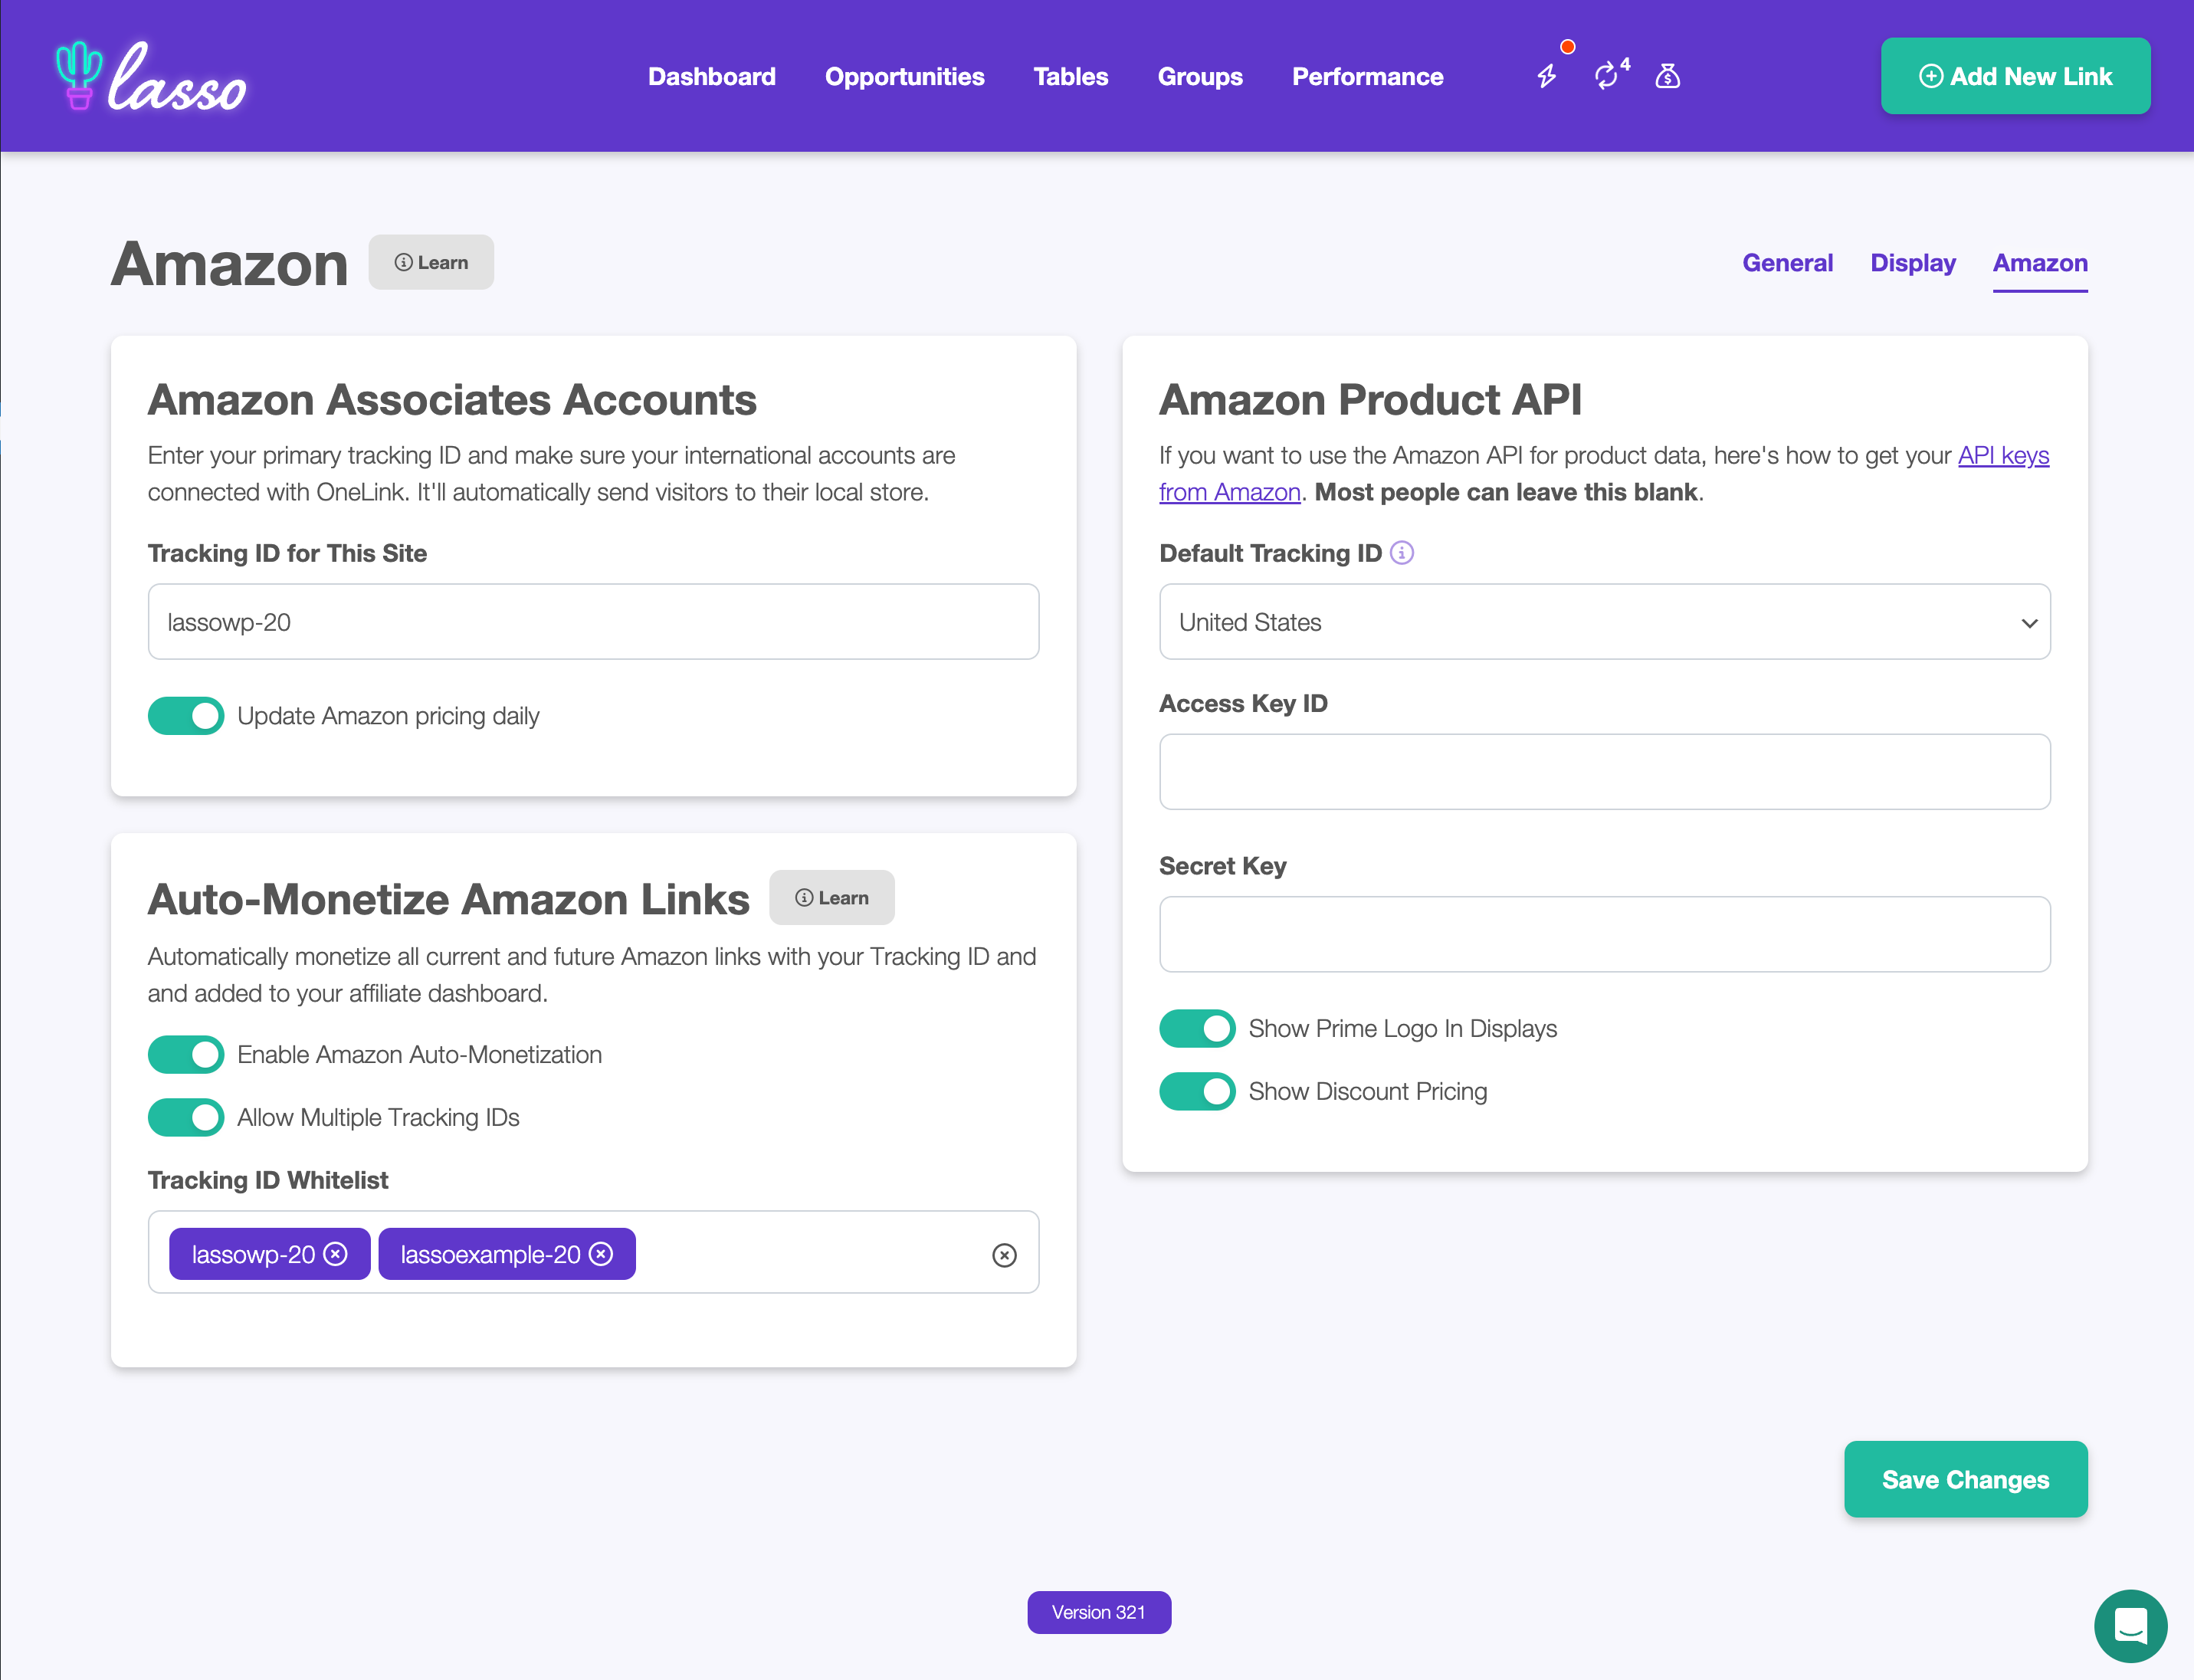The image size is (2194, 1680).
Task: Click Learn button beside Amazon heading
Action: (x=431, y=262)
